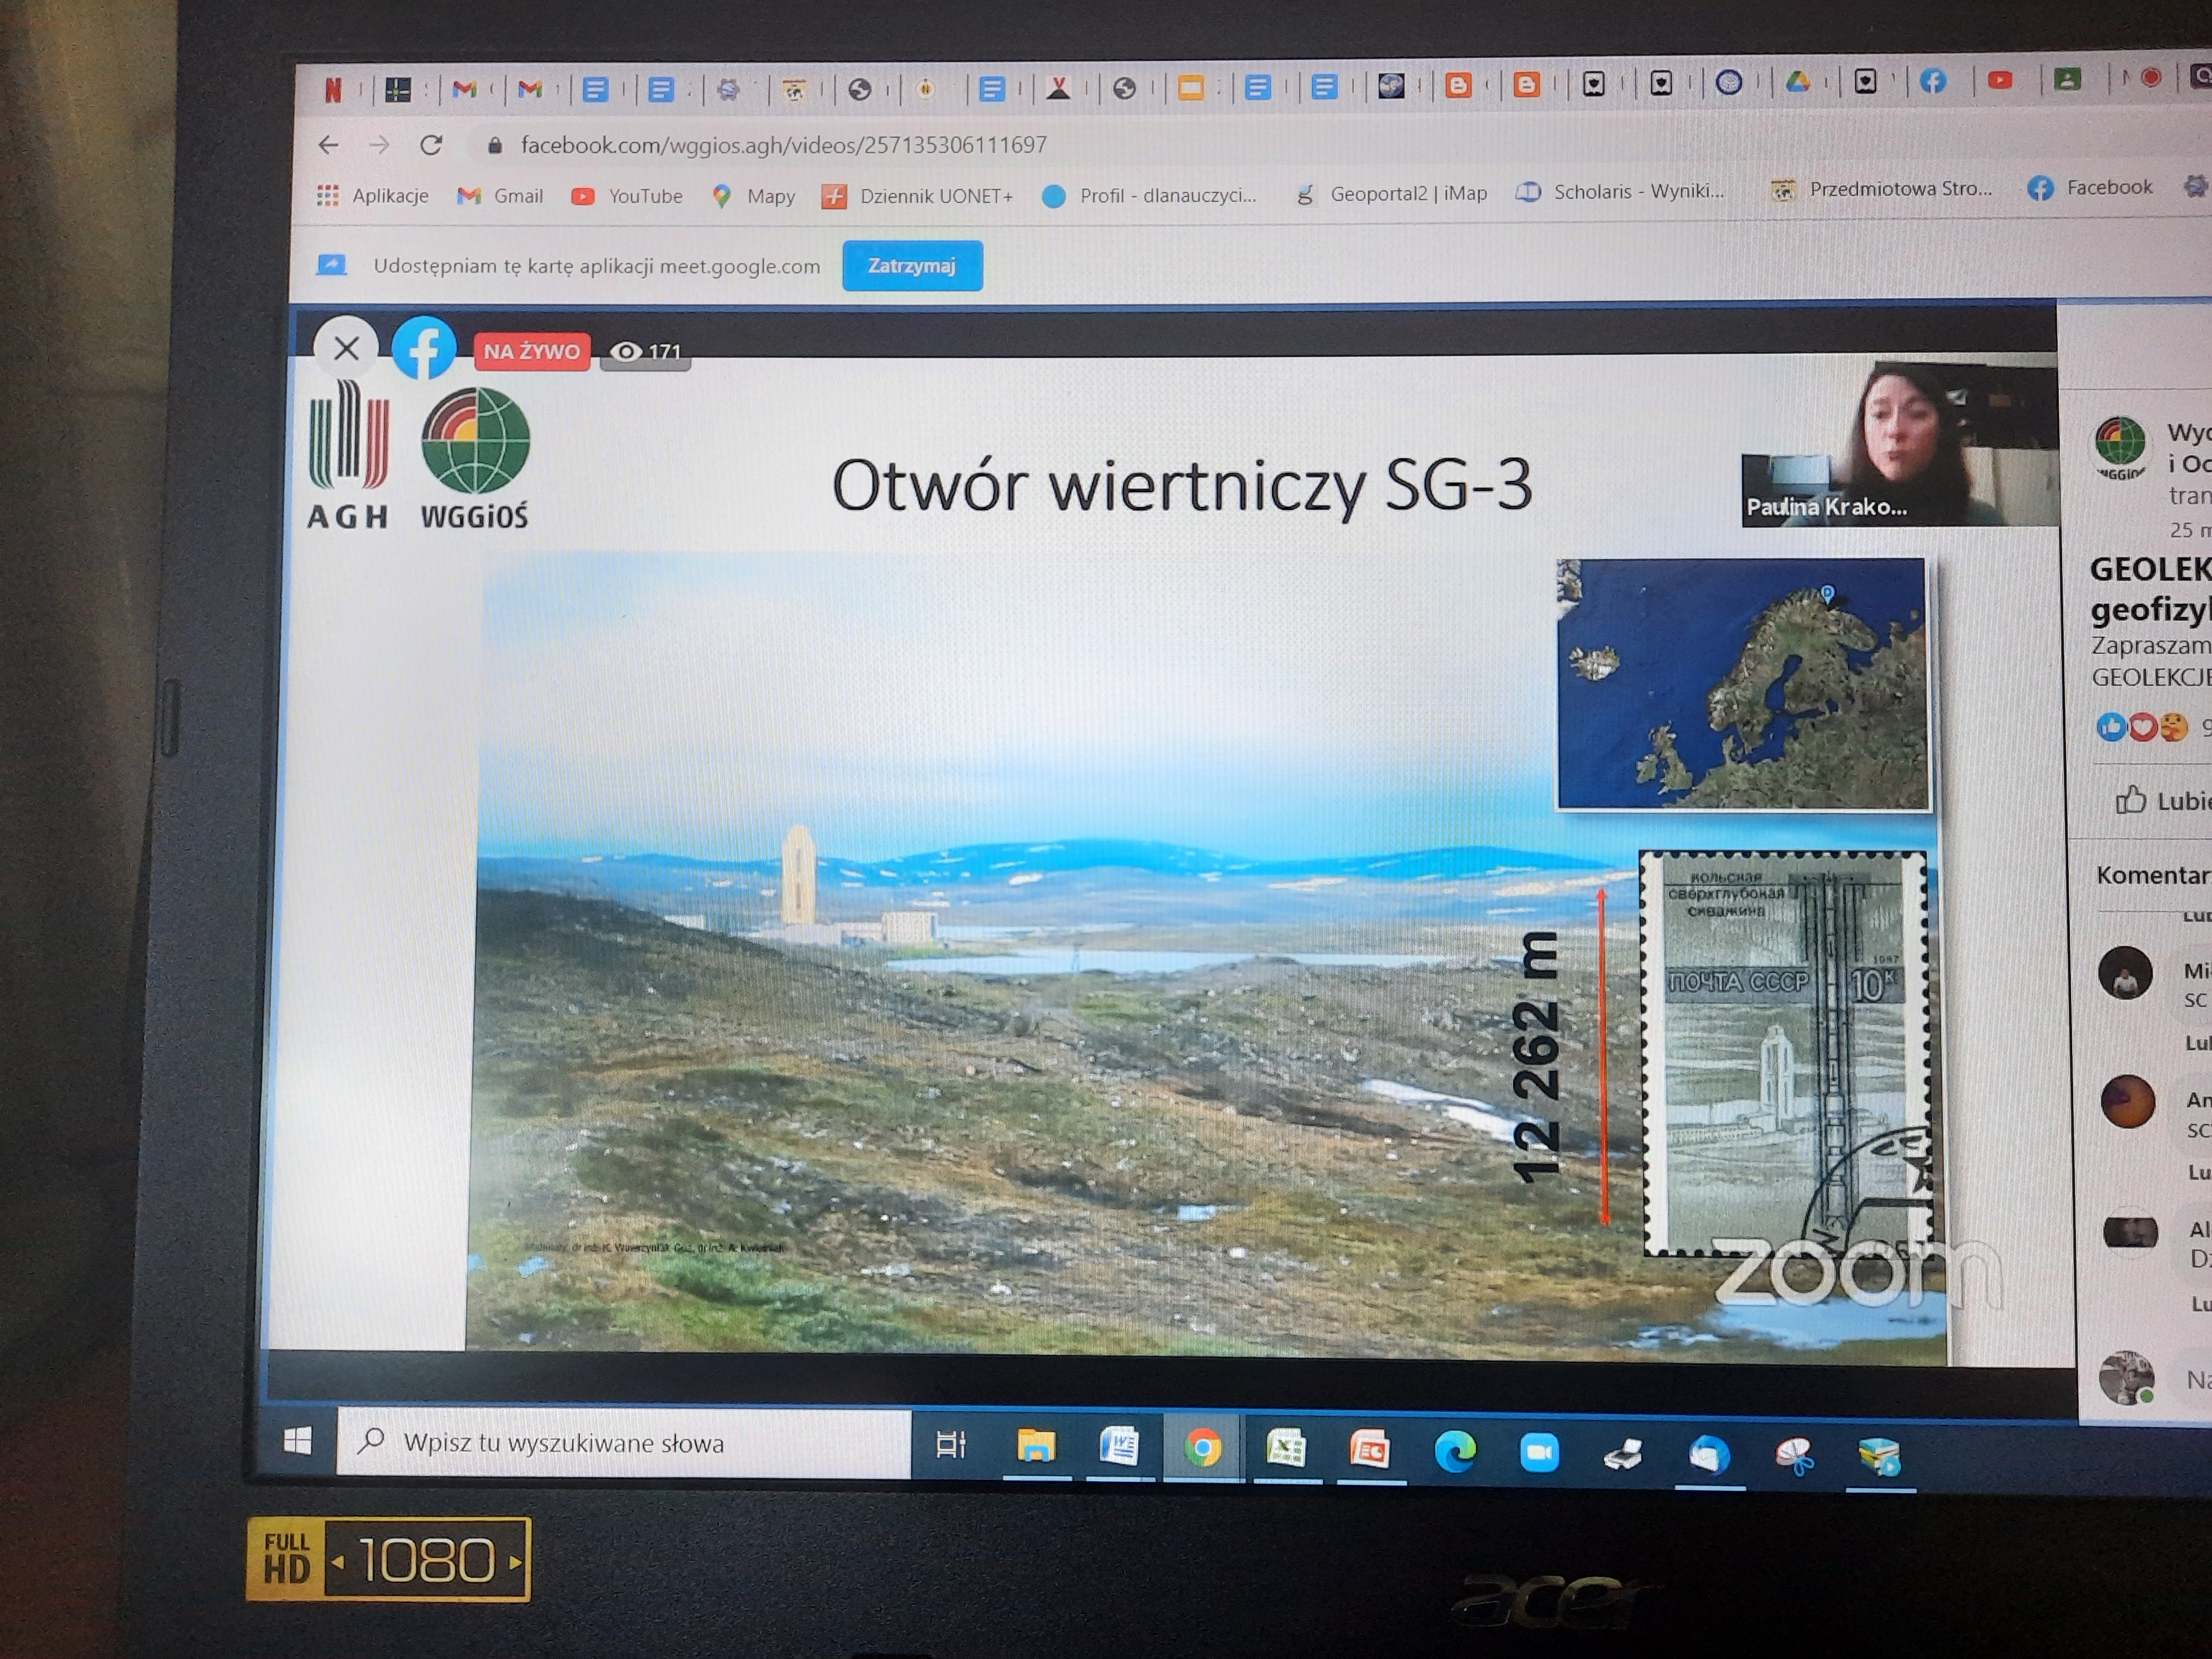Open Excel from the taskbar
Screen dimensions: 2212x1659
pos(1286,1449)
